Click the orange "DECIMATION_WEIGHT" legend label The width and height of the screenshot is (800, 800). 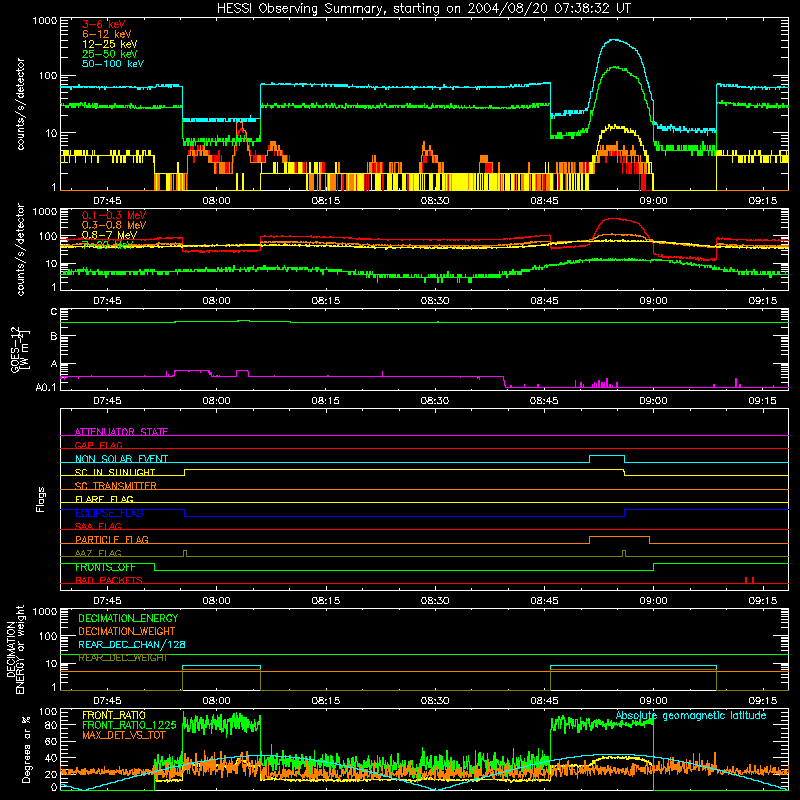[x=127, y=632]
